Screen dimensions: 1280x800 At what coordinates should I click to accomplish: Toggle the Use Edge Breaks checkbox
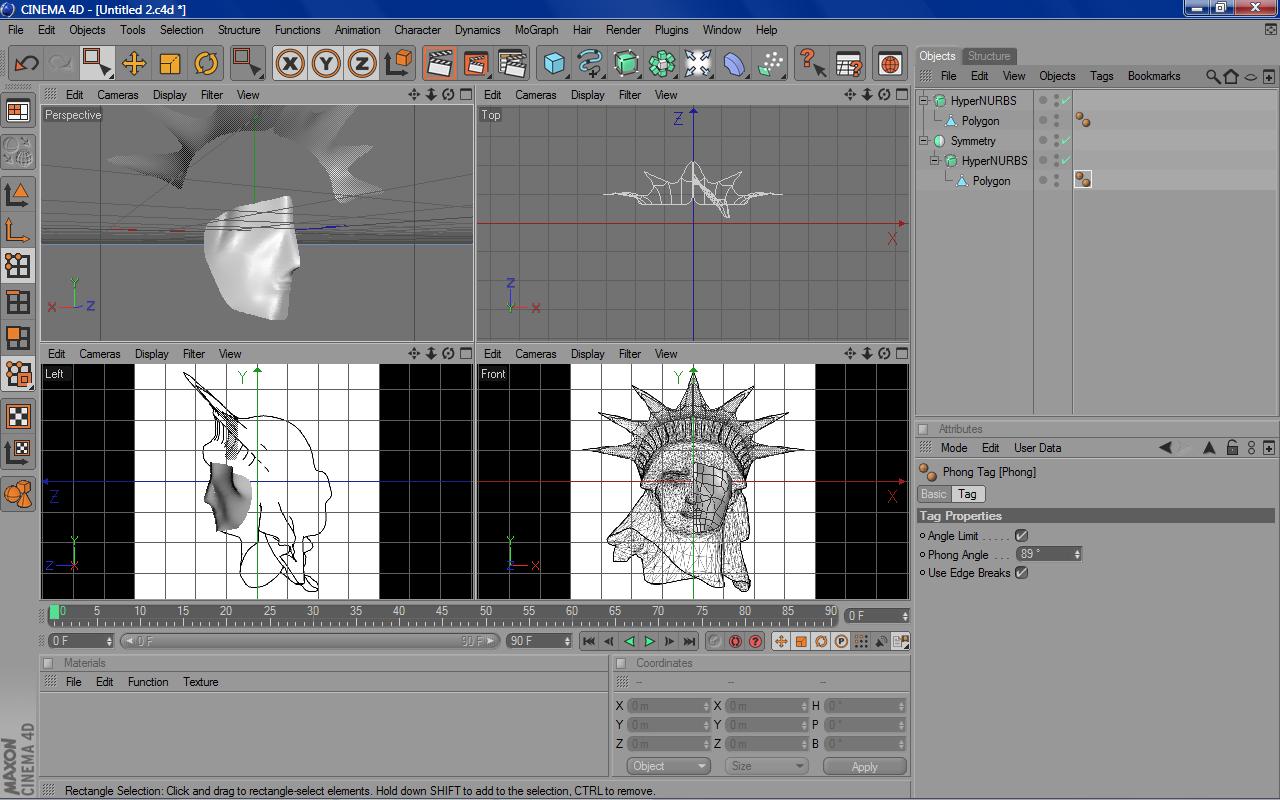1021,573
